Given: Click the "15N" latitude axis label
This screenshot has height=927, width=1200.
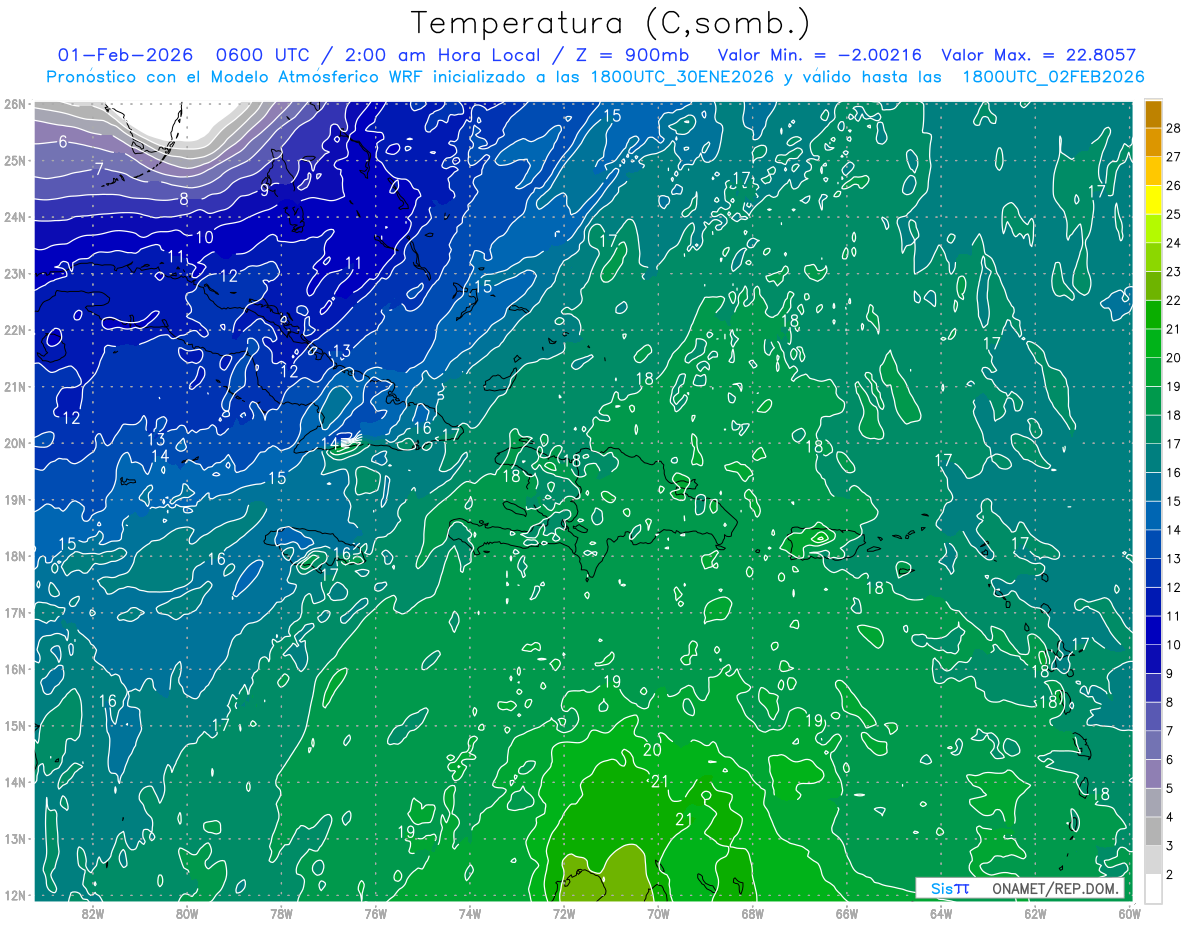Looking at the screenshot, I should (x=14, y=725).
